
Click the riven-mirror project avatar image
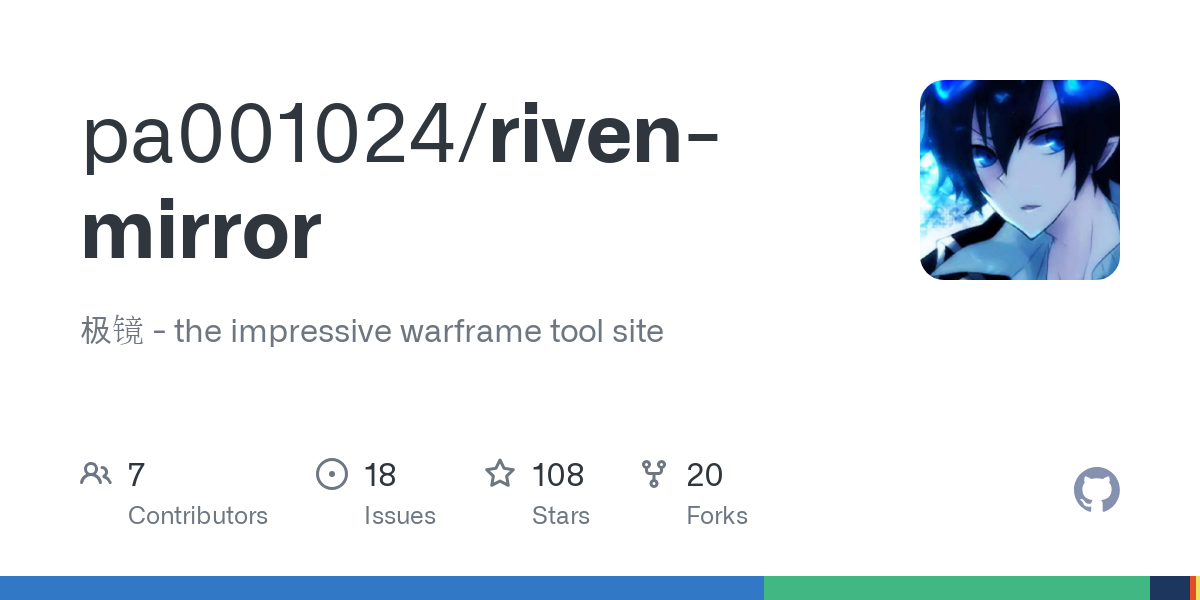(1019, 180)
